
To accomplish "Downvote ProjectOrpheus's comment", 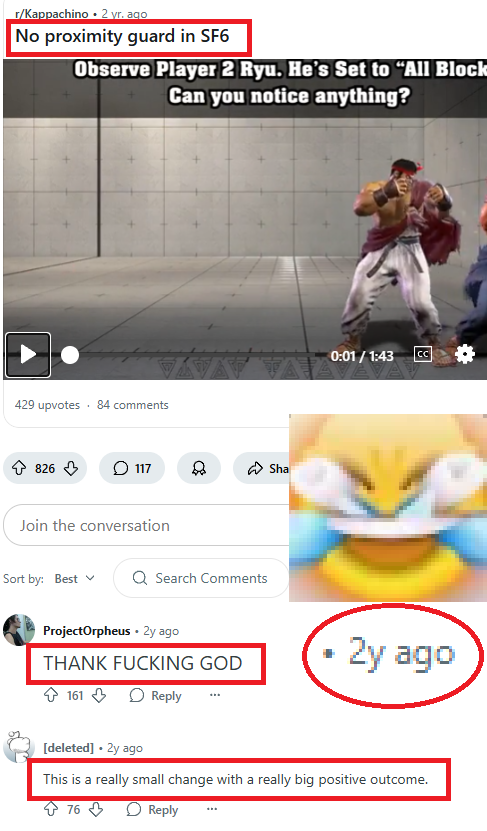I will [99, 695].
